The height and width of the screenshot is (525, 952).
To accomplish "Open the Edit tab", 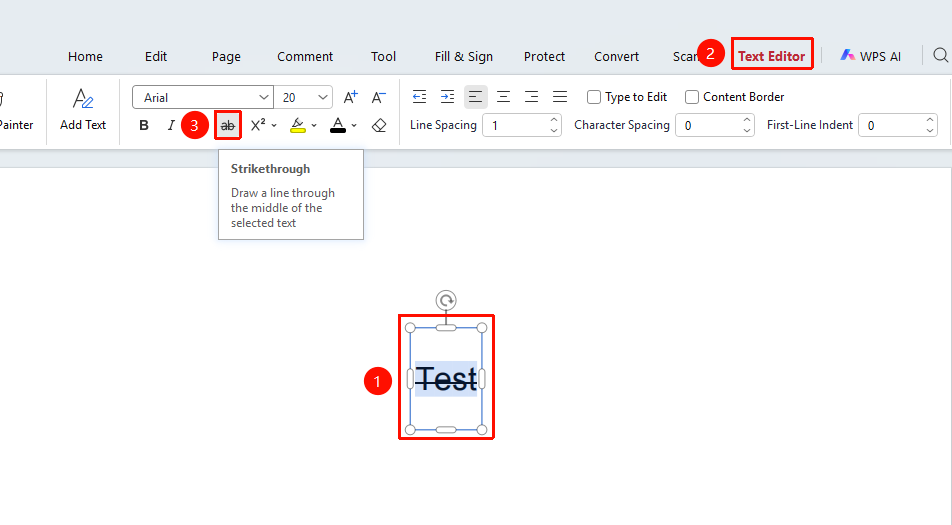I will pos(156,56).
